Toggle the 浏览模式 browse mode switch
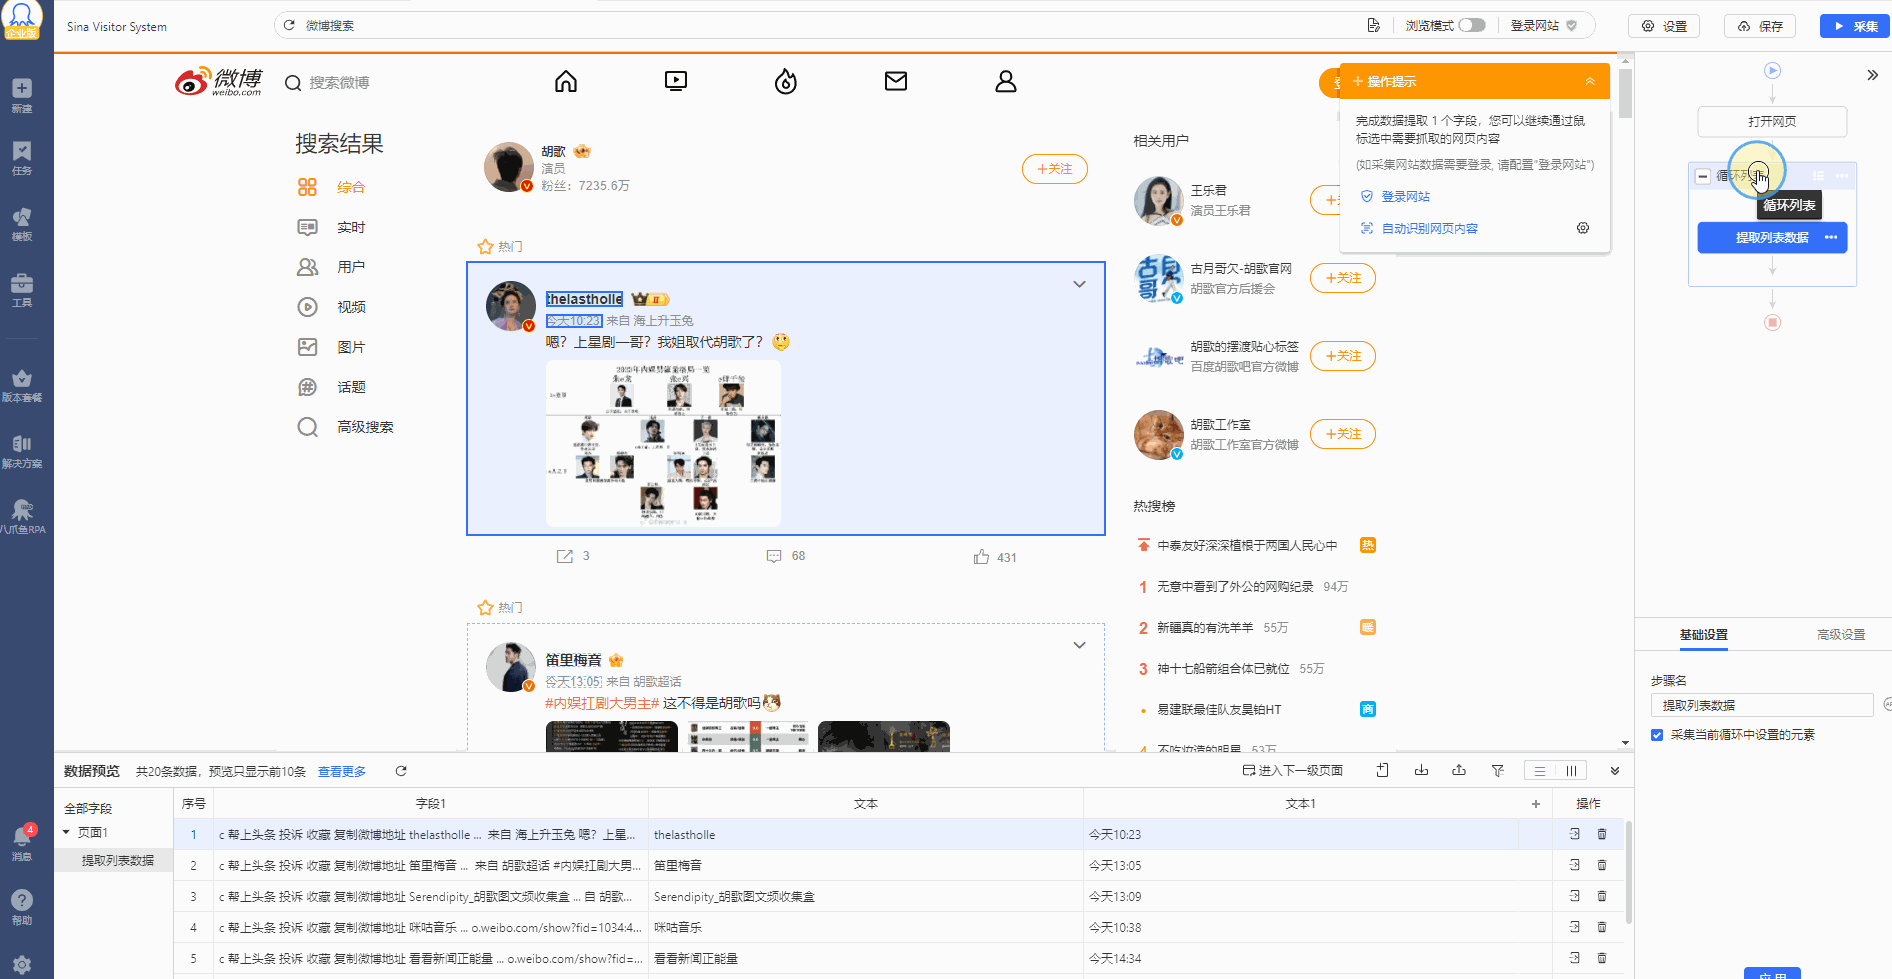1892x979 pixels. click(1472, 25)
